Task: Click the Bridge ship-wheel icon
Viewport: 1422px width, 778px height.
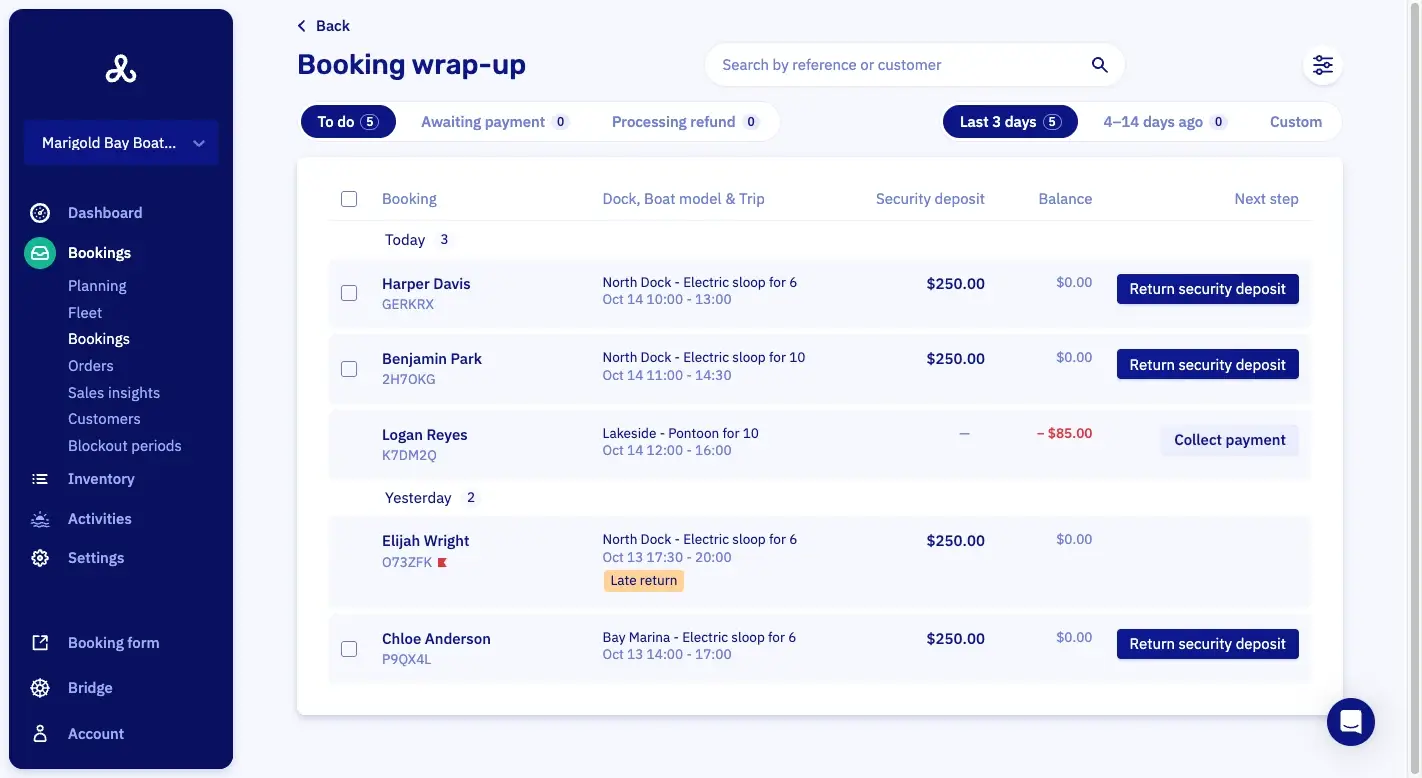Action: [x=40, y=688]
